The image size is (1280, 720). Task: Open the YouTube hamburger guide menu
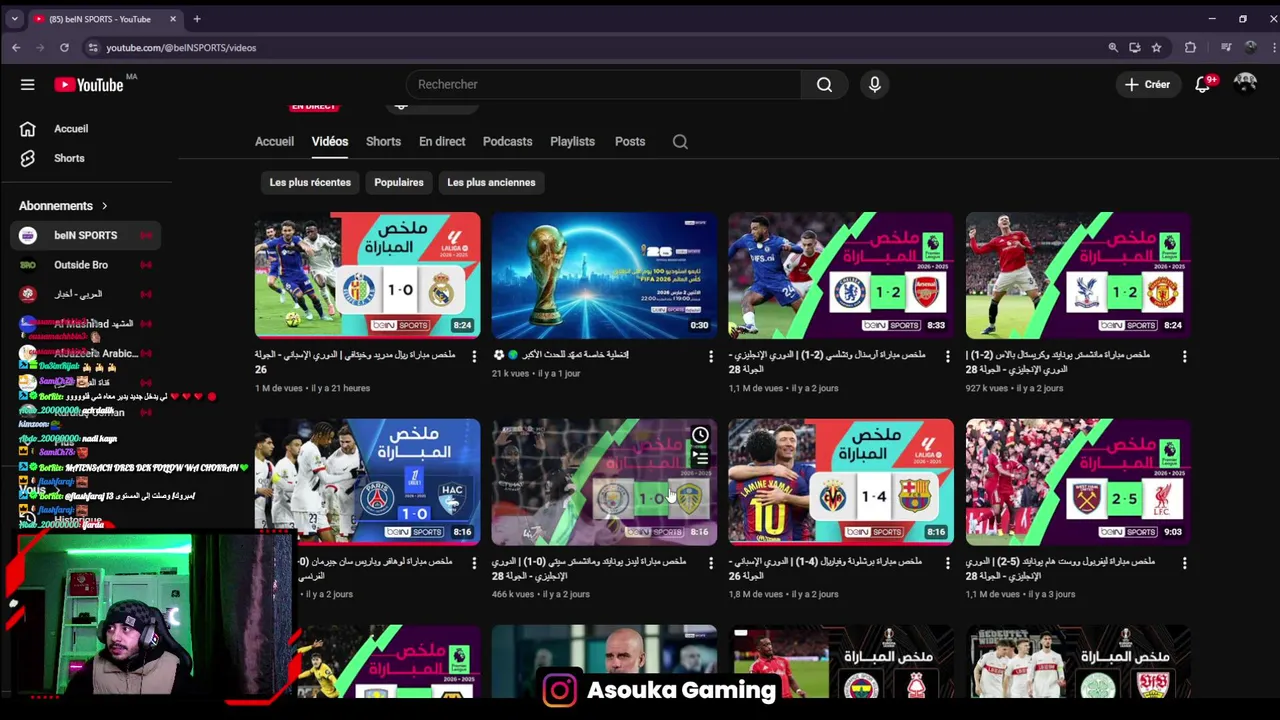pos(27,85)
